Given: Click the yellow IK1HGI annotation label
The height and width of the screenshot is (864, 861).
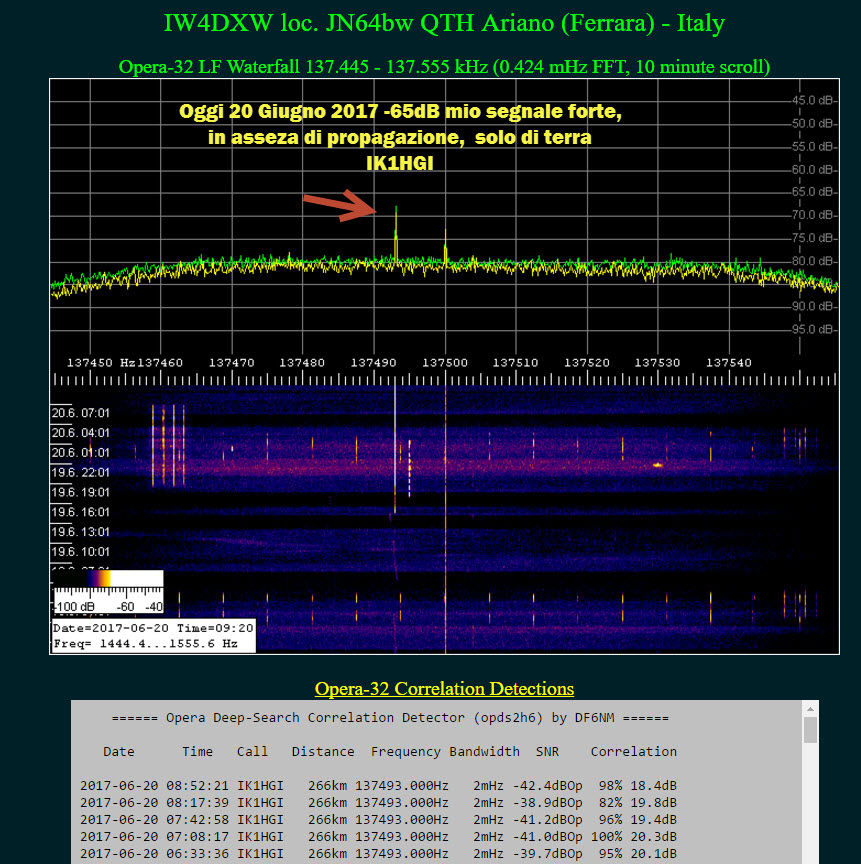Looking at the screenshot, I should click(400, 163).
